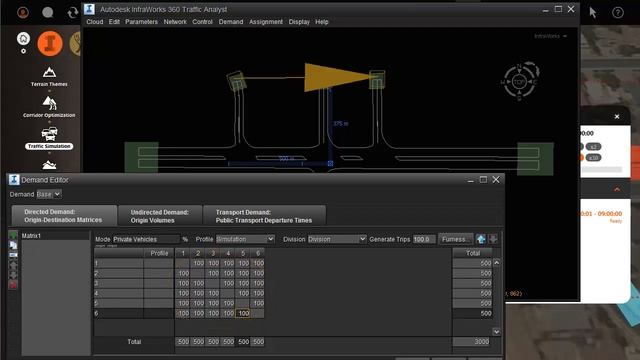Click the highlighted cell row 6 column 5
640x360 pixels.
point(243,313)
